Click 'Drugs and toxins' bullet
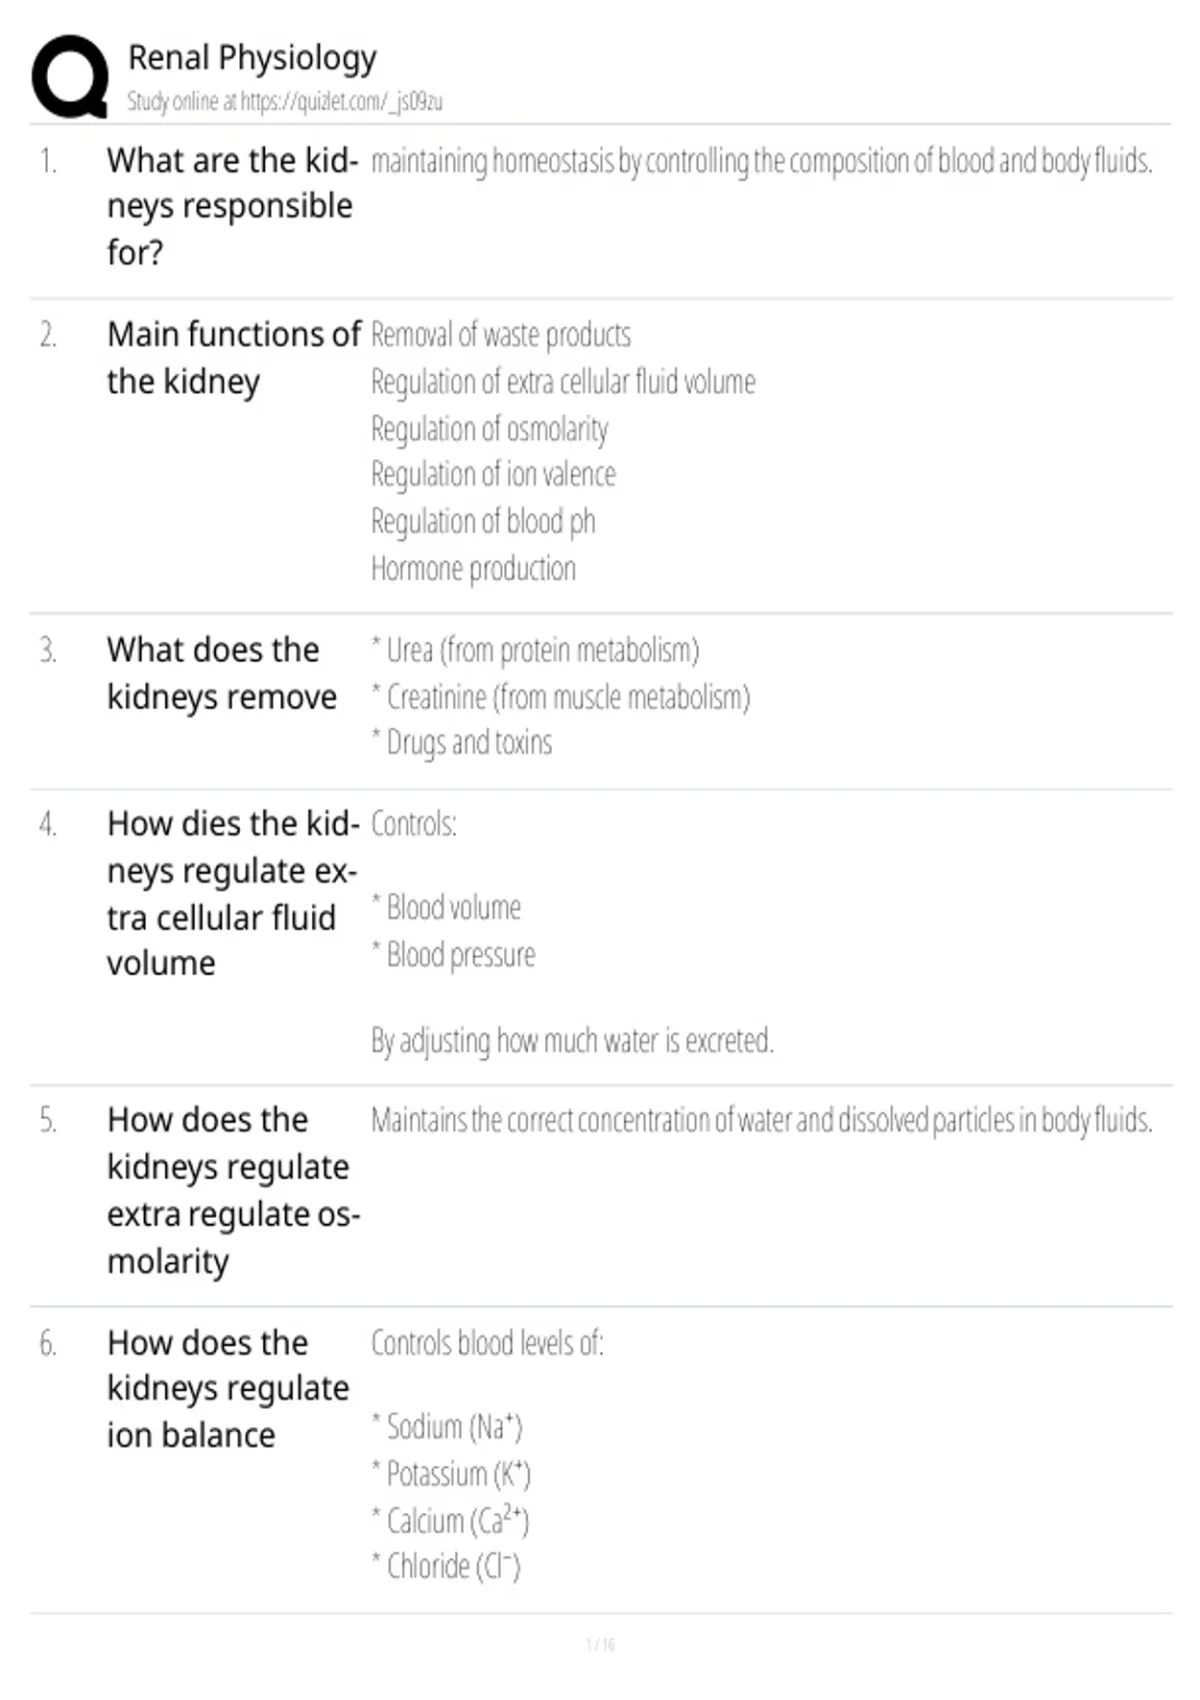Screen dimensions: 1200x1700 (461, 743)
